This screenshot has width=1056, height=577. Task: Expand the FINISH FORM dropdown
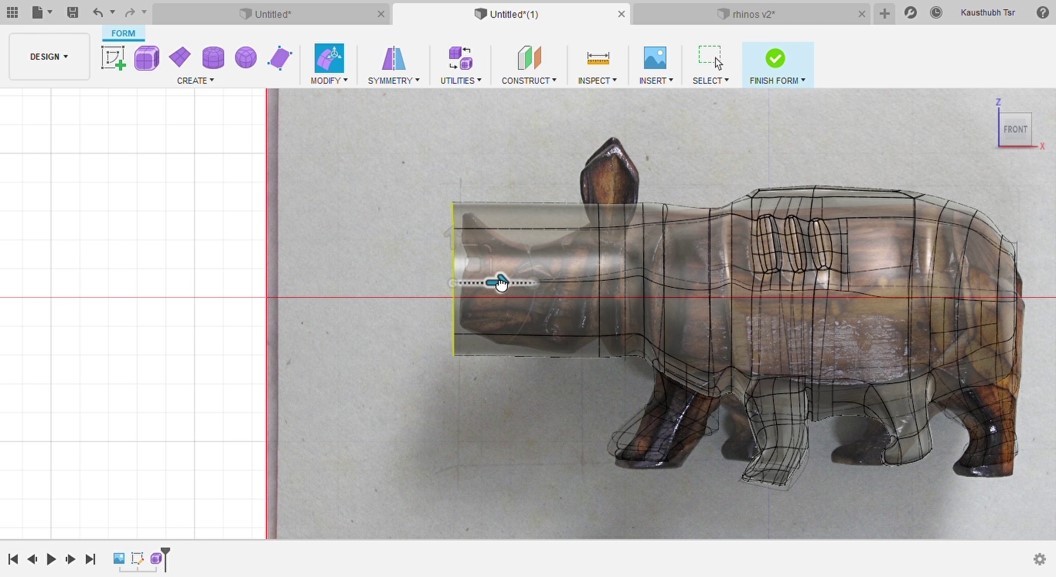coord(777,80)
